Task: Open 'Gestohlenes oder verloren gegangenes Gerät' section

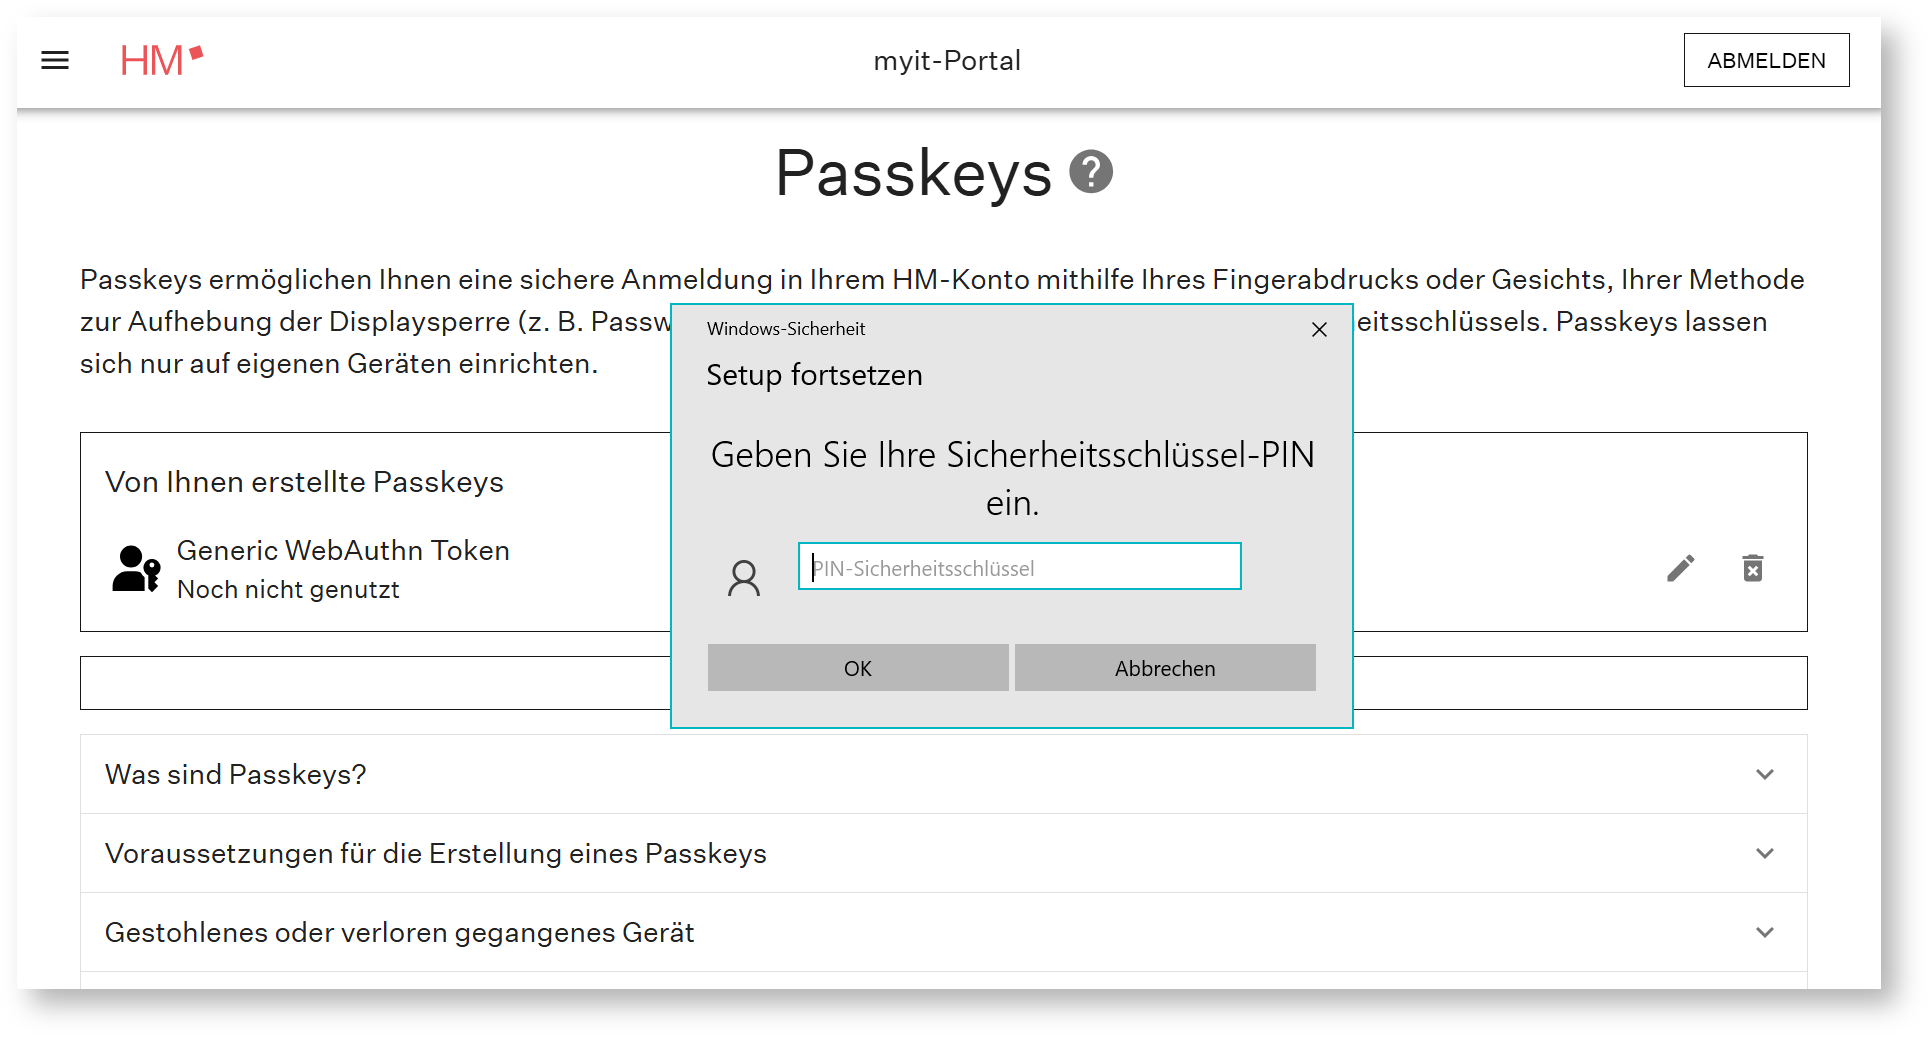Action: tap(399, 933)
